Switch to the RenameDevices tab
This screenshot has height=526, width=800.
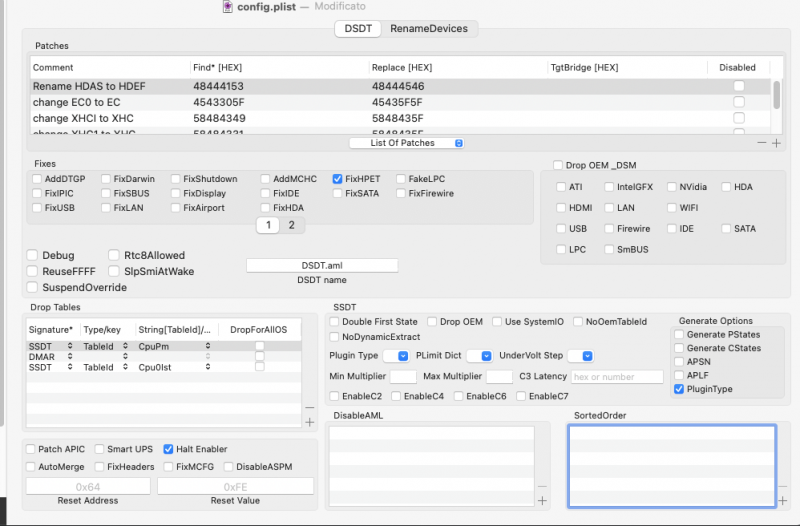pyautogui.click(x=428, y=29)
